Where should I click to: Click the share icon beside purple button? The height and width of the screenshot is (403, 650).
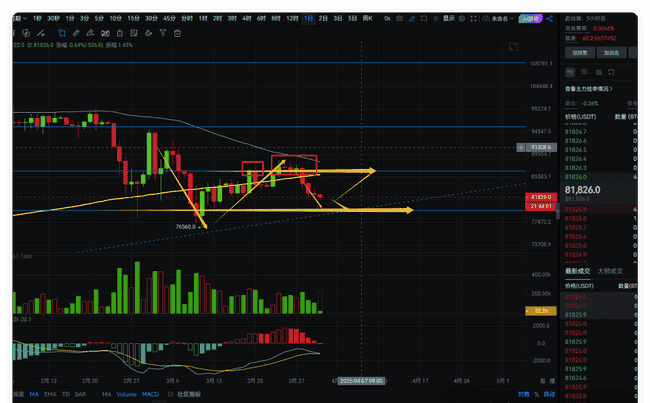coord(551,18)
